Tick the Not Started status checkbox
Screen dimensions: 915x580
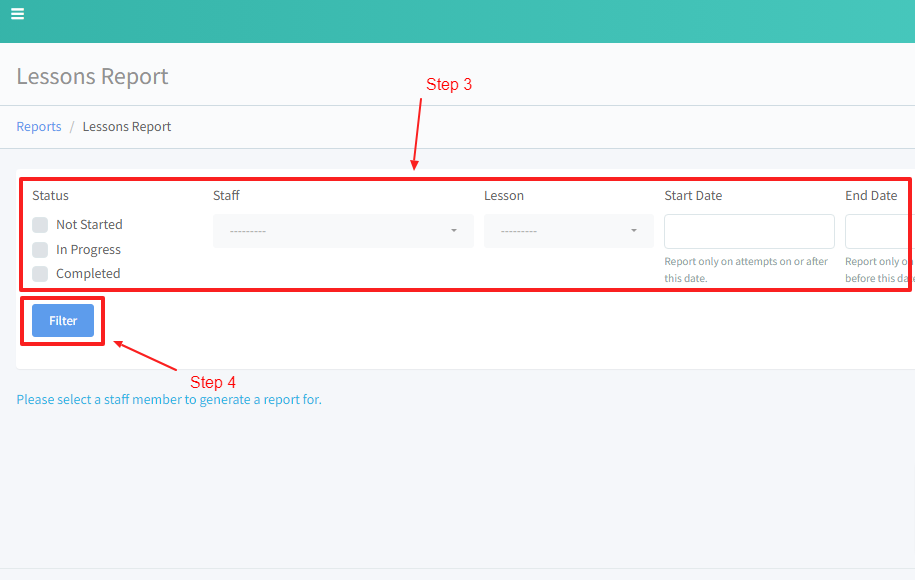point(40,225)
